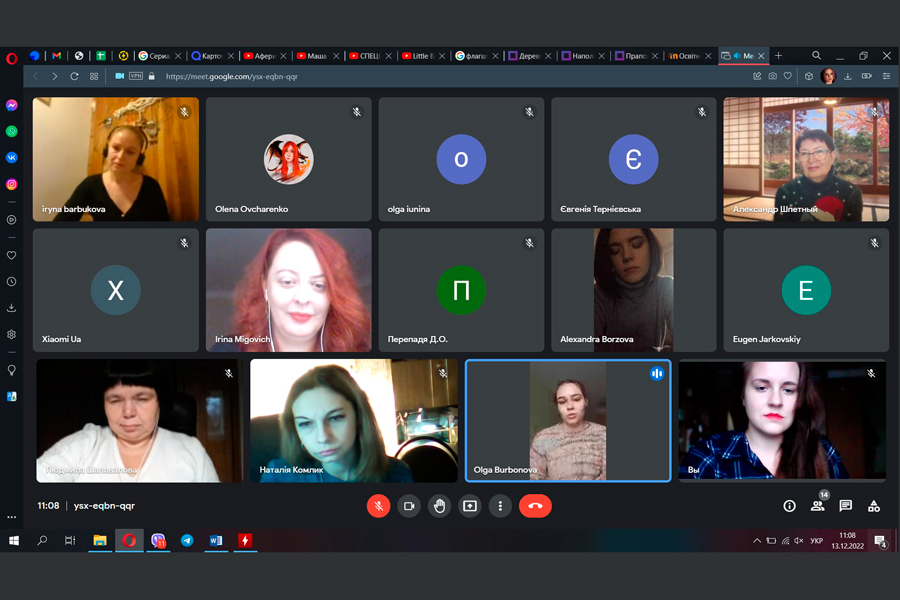Open taskbar search
The width and height of the screenshot is (900, 600).
click(42, 540)
